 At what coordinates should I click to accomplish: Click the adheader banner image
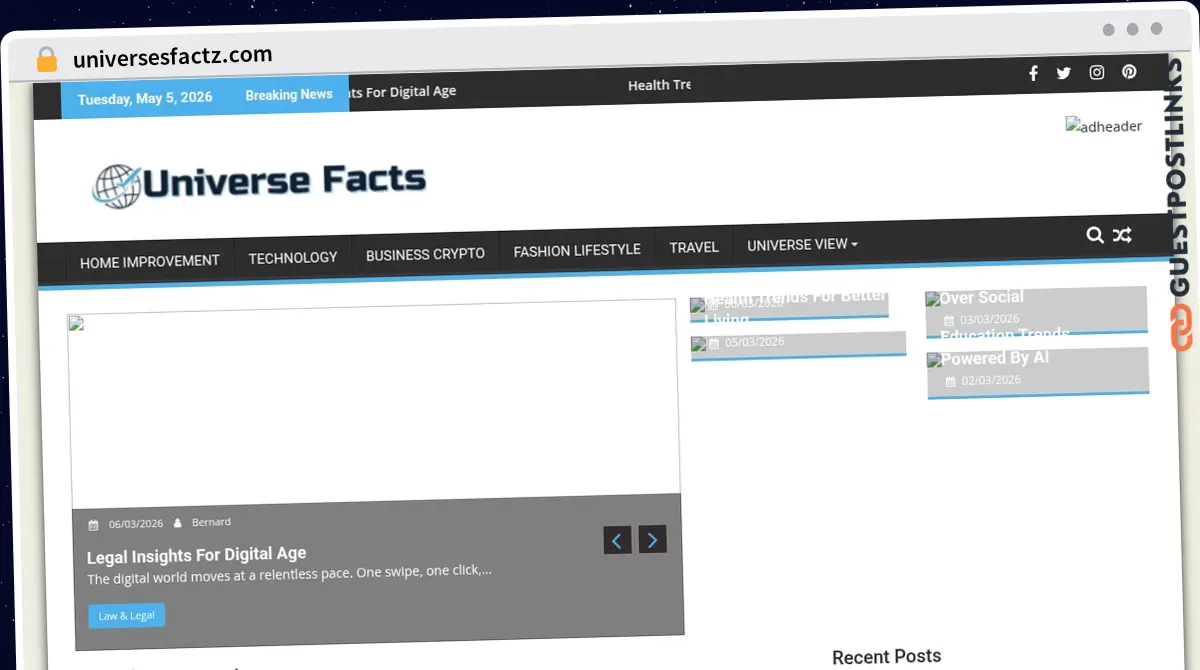[1103, 126]
